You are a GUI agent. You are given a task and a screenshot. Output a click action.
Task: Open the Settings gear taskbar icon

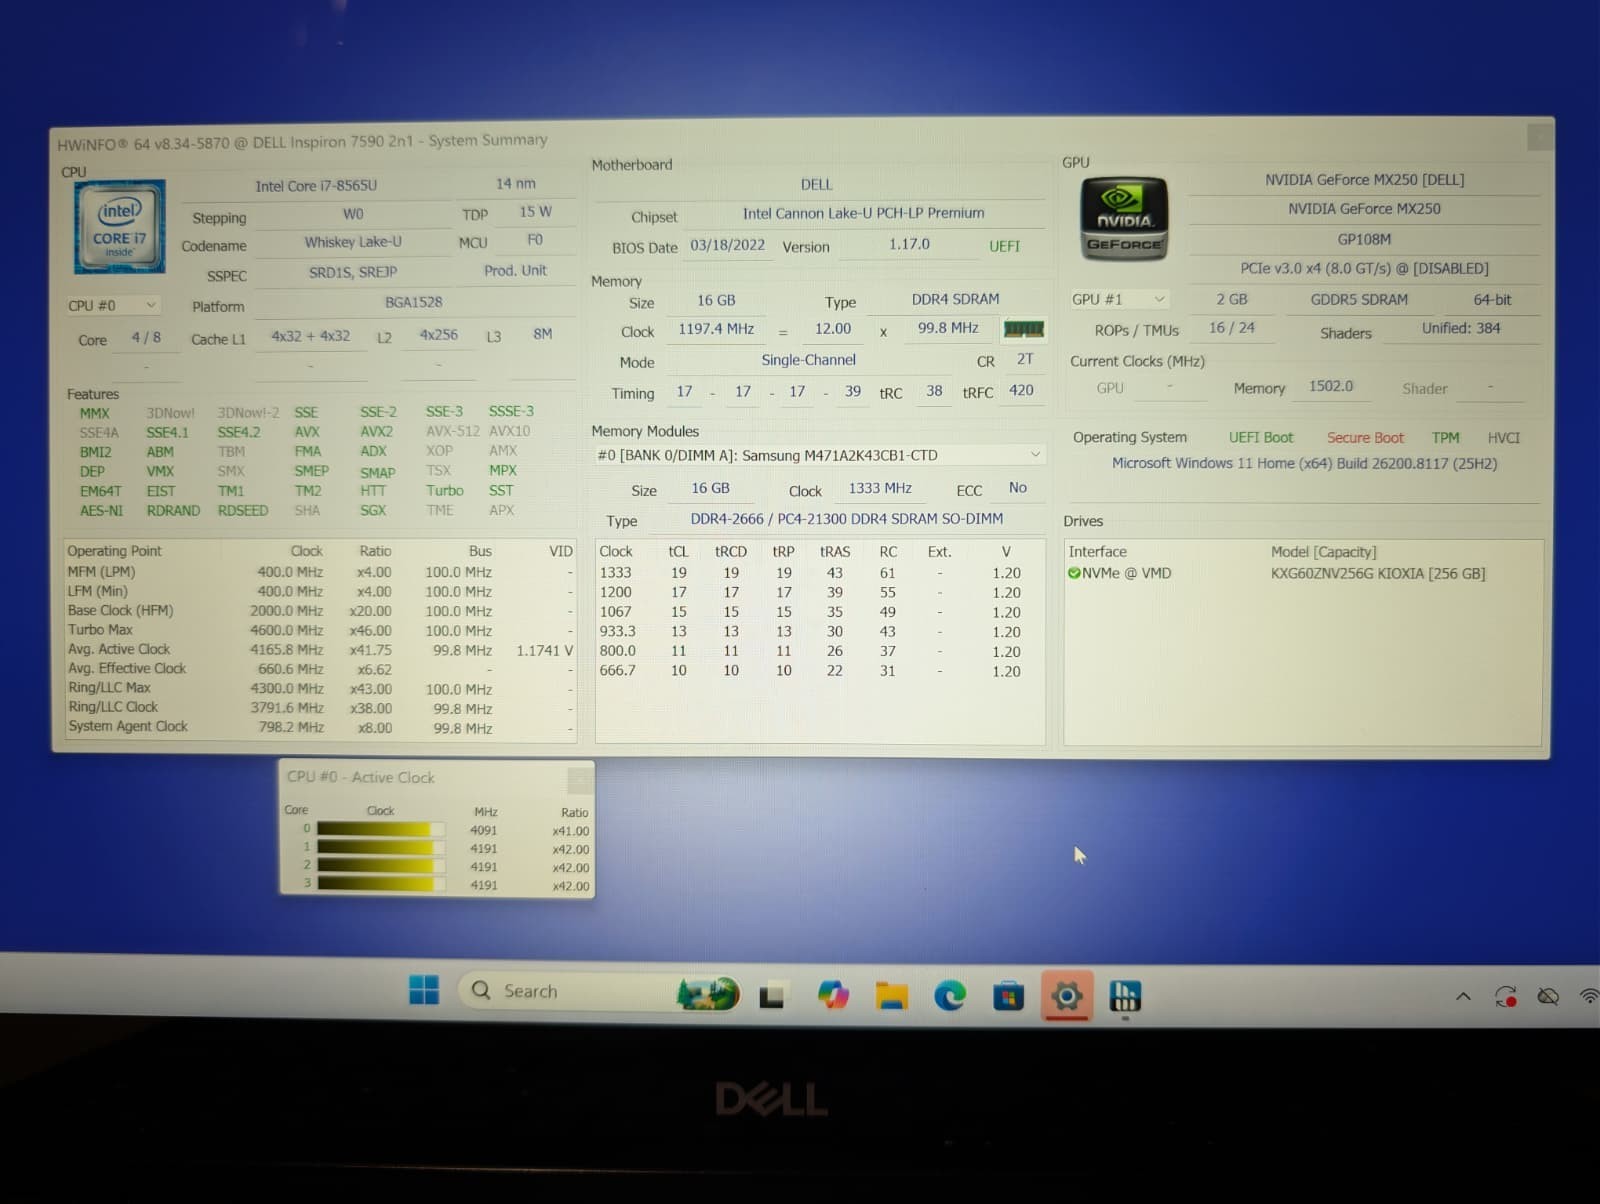1067,996
